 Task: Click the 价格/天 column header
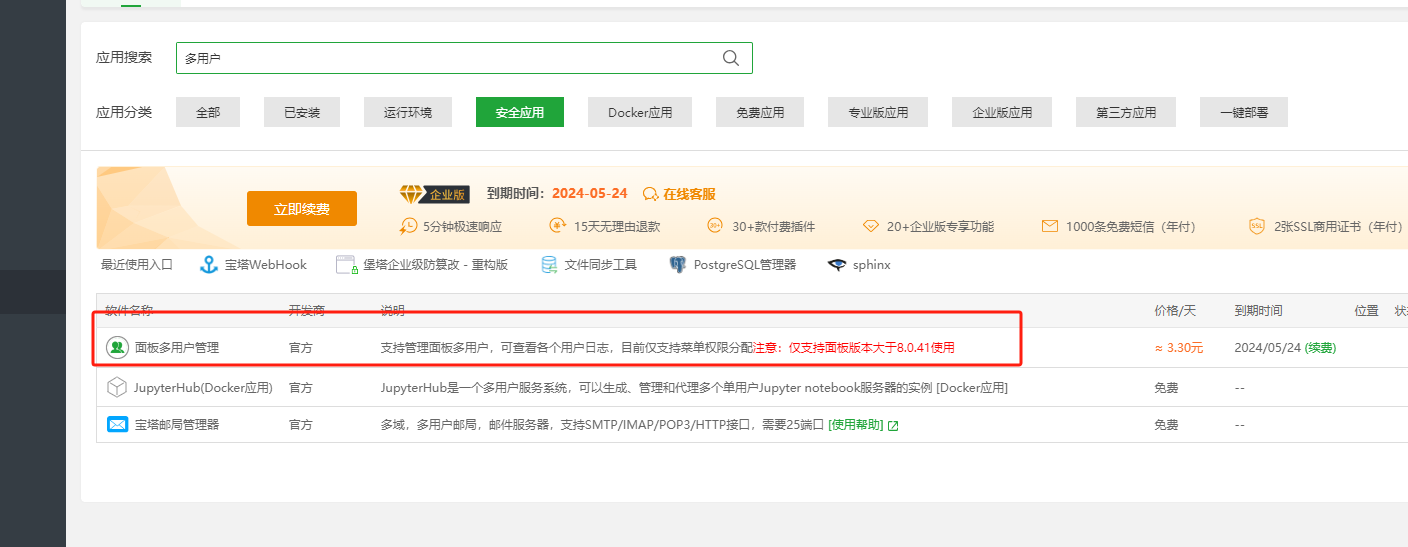pos(1173,311)
